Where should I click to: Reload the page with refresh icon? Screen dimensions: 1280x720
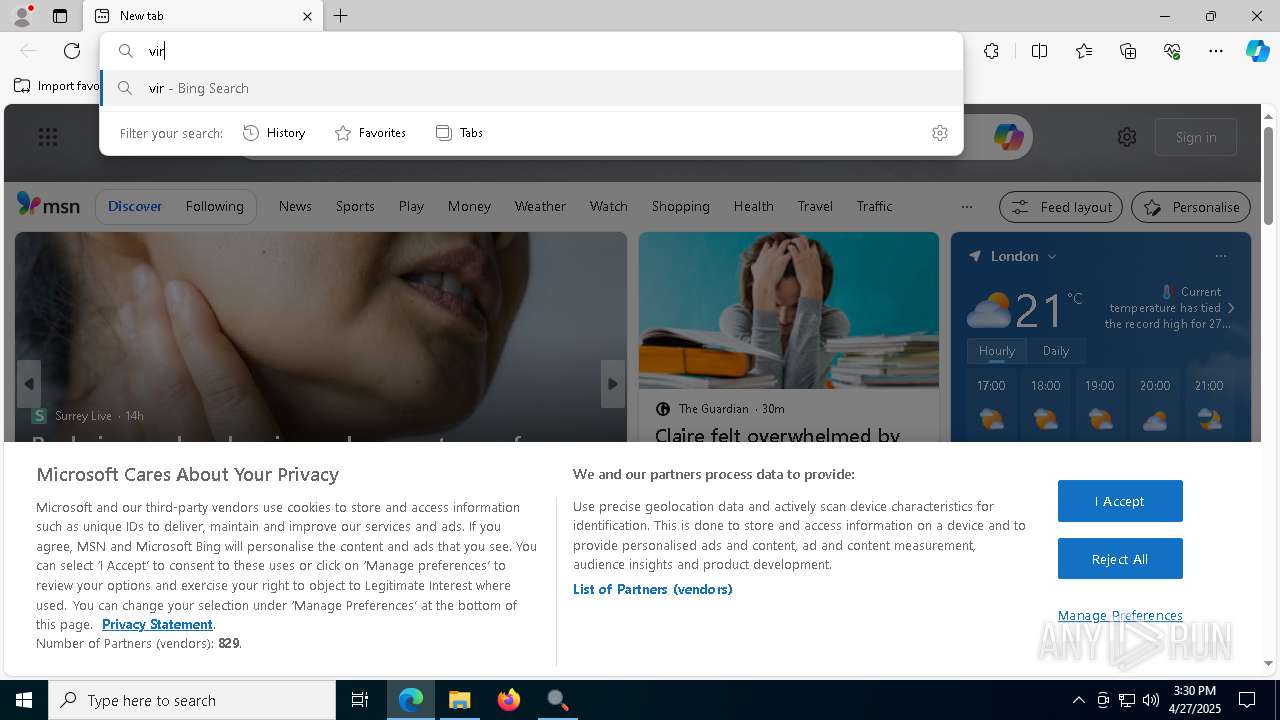pos(72,51)
